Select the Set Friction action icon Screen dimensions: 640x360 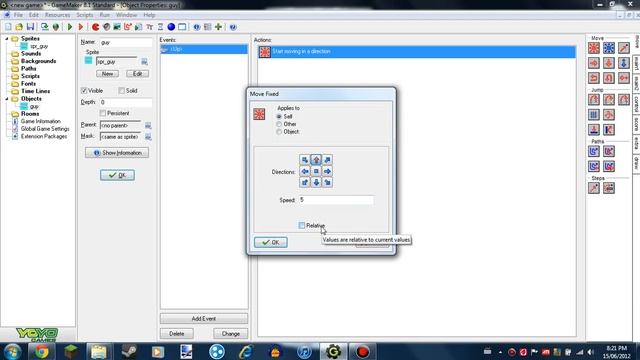pyautogui.click(x=624, y=78)
